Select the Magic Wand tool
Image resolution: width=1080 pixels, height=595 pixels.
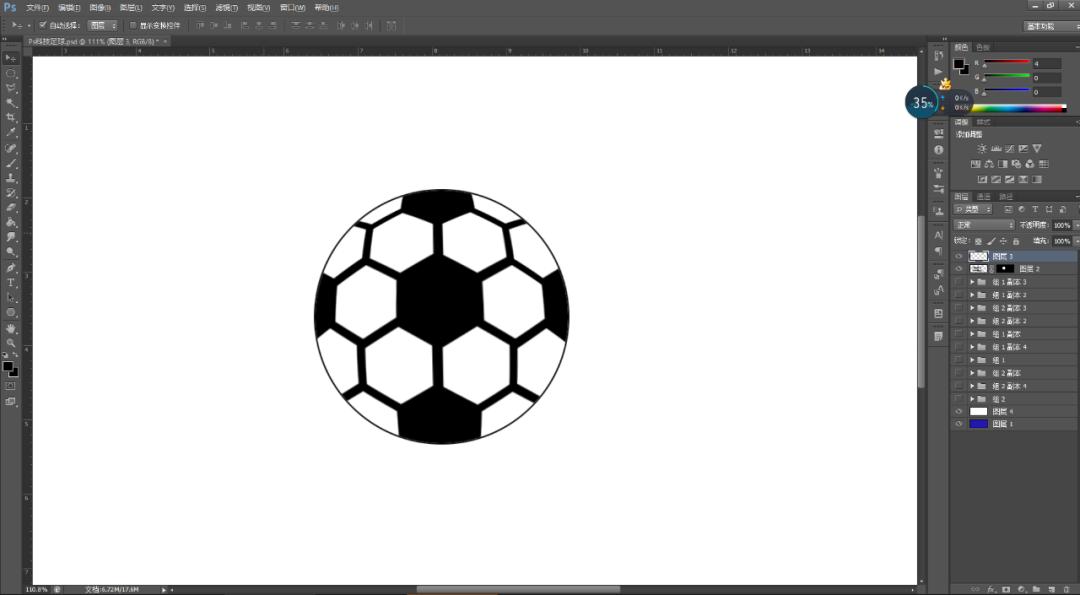click(x=10, y=103)
